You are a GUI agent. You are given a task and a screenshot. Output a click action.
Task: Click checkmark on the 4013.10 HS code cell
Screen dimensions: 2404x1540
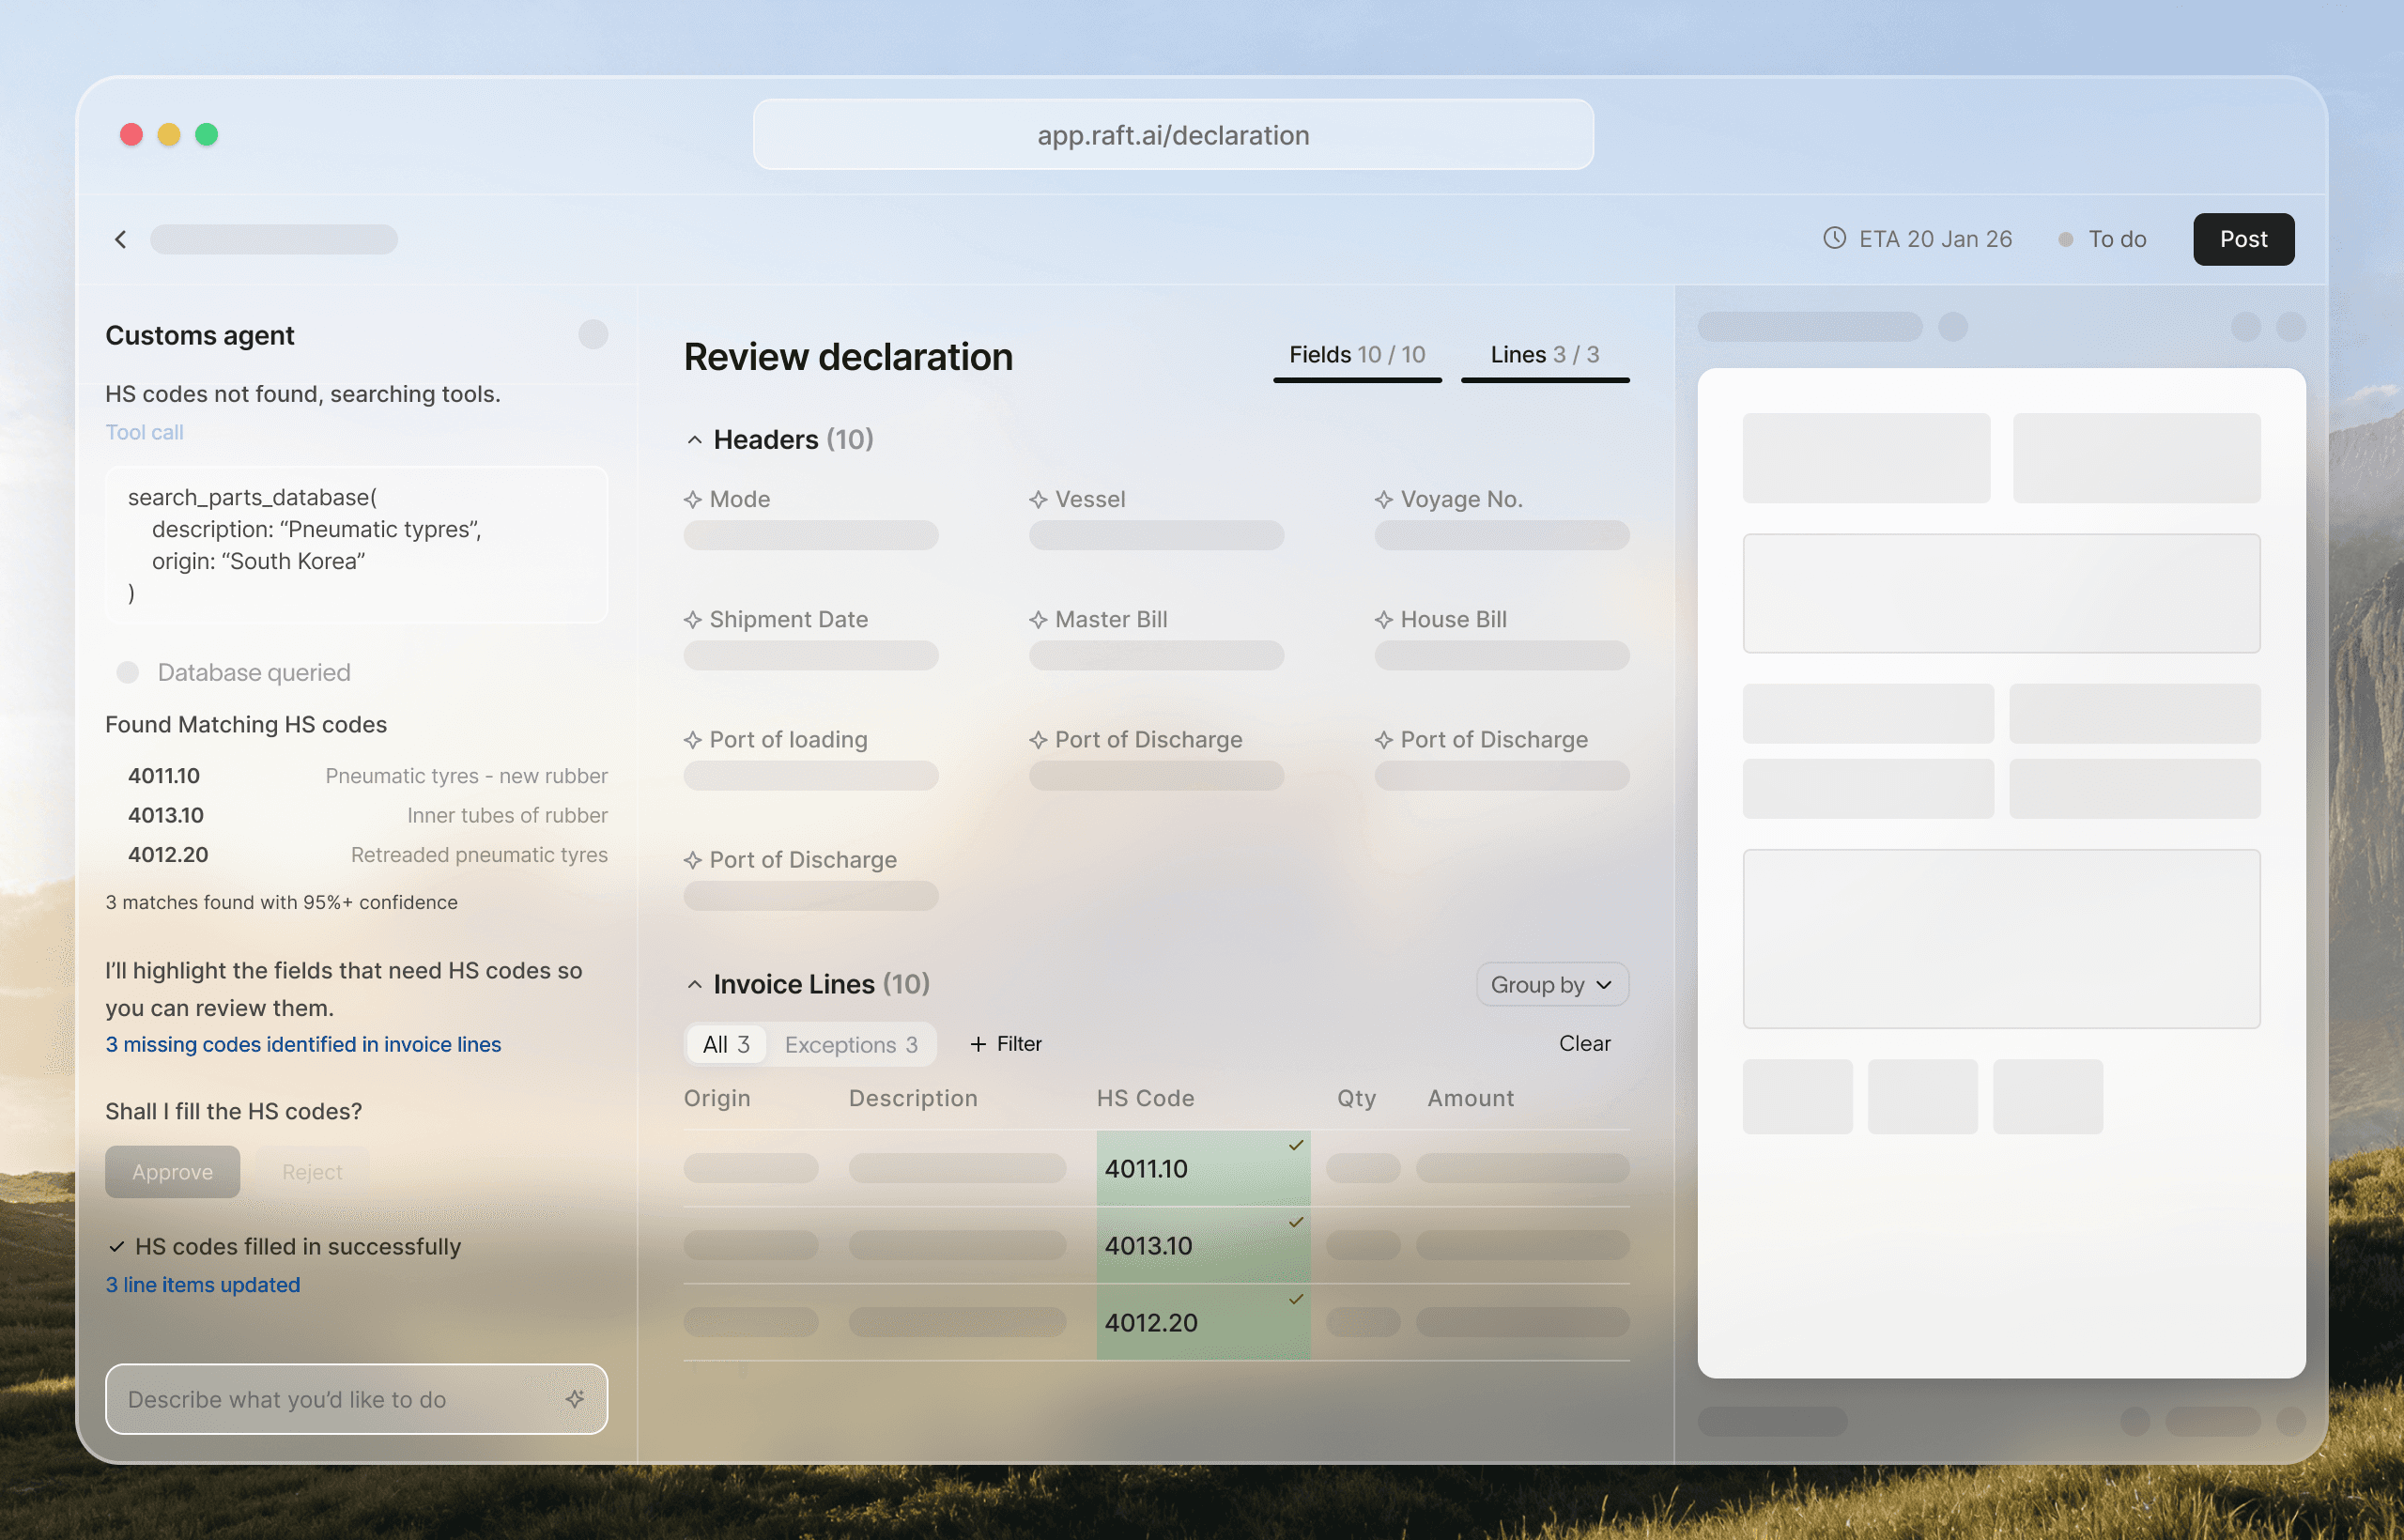tap(1296, 1222)
